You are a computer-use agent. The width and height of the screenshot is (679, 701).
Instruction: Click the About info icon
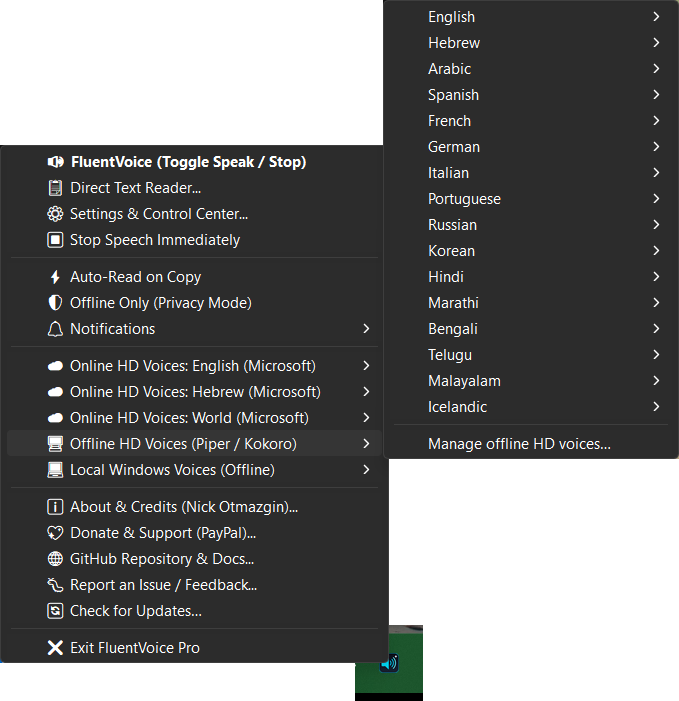55,507
